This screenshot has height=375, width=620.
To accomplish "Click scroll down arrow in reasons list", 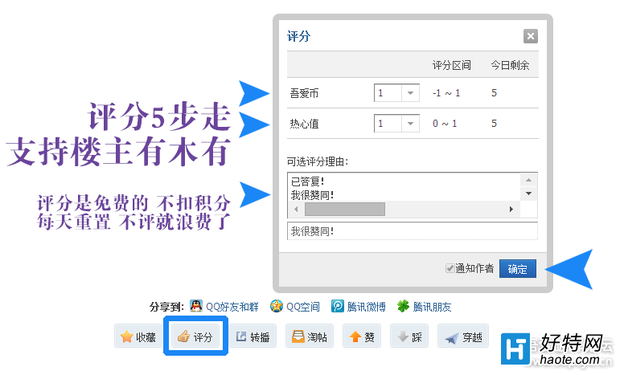I will coord(529,193).
